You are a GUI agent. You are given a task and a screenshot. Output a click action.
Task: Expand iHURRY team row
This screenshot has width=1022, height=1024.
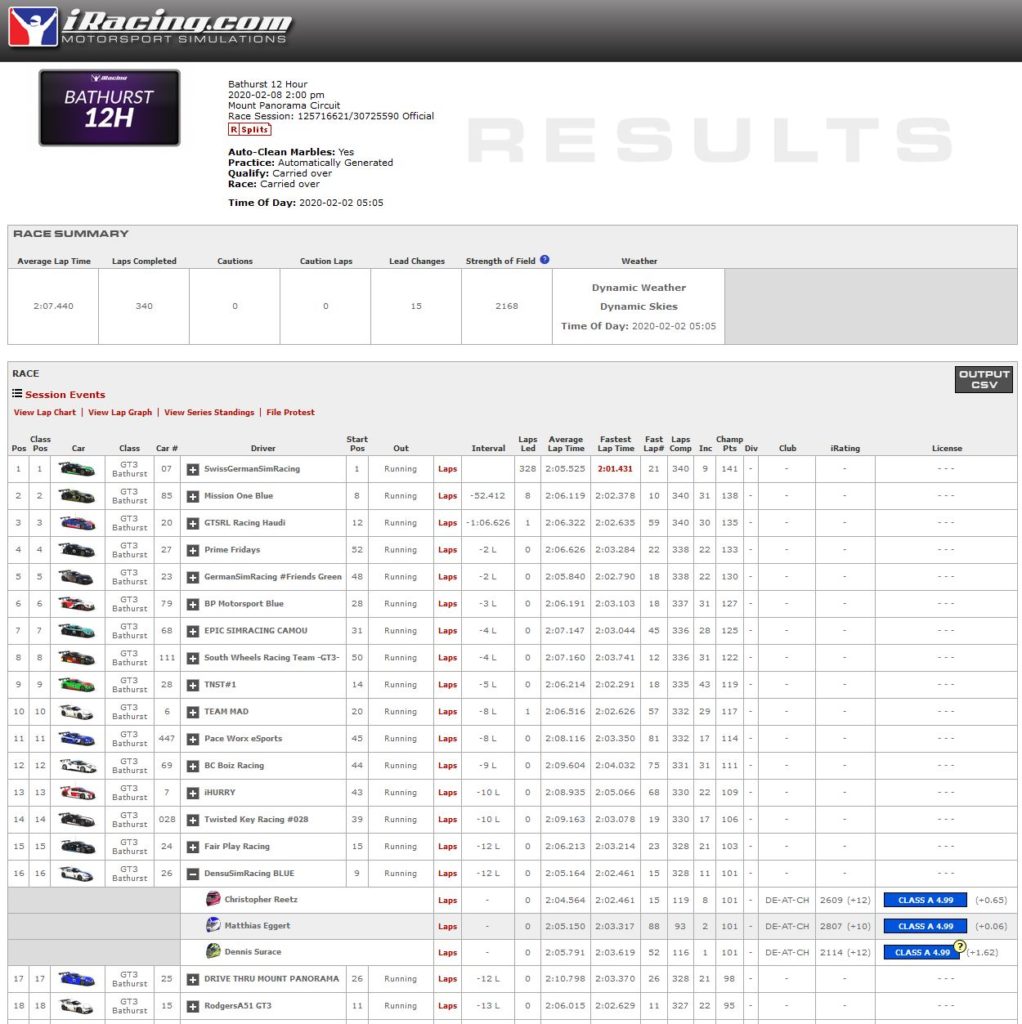193,793
